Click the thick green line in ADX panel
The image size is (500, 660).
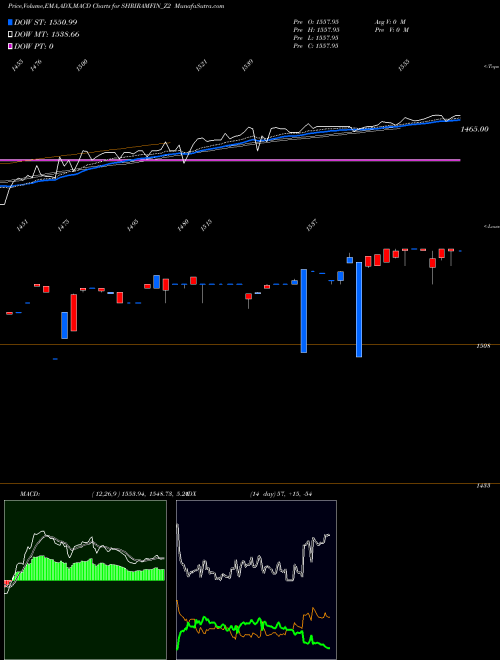(x=253, y=622)
